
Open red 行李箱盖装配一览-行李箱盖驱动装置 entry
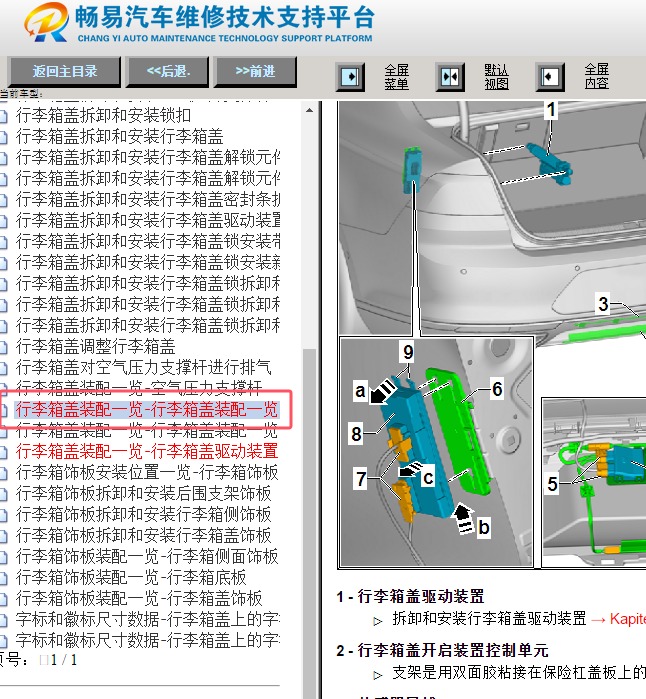[x=147, y=451]
